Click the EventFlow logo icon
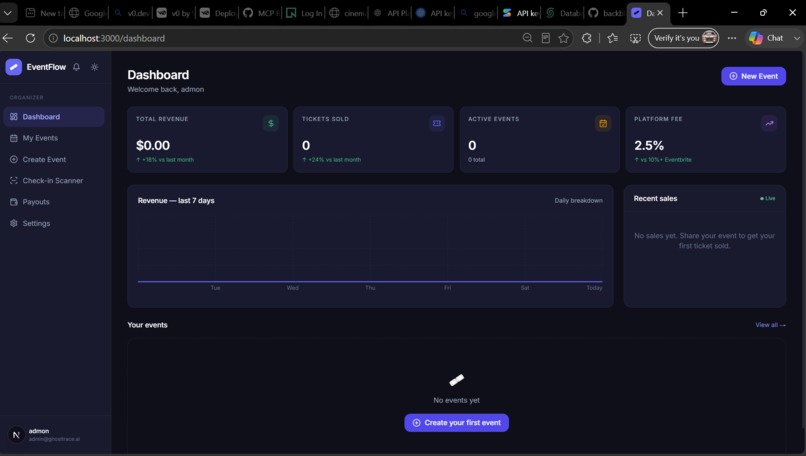 (x=14, y=67)
